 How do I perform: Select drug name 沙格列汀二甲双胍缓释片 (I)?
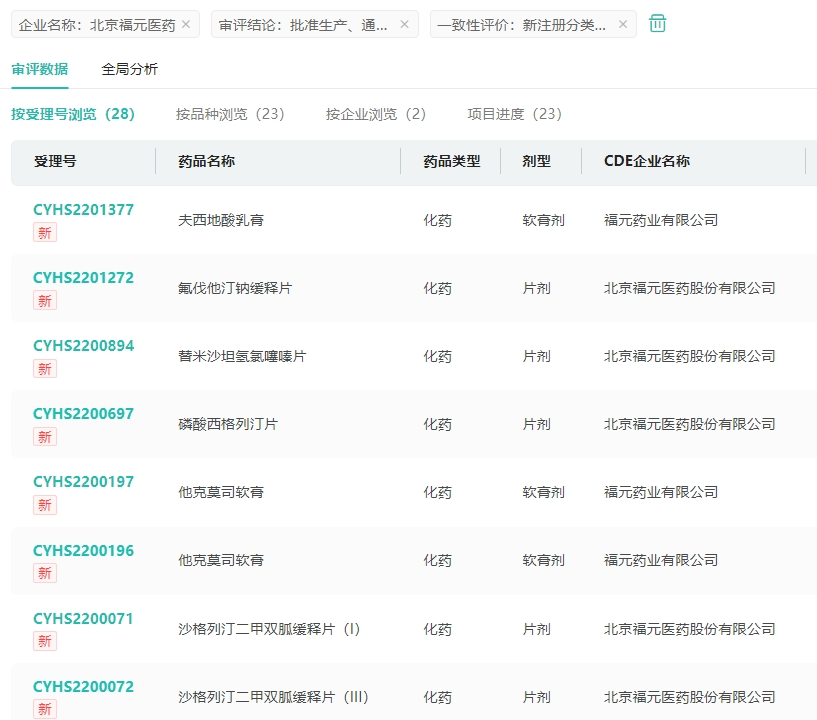click(269, 629)
